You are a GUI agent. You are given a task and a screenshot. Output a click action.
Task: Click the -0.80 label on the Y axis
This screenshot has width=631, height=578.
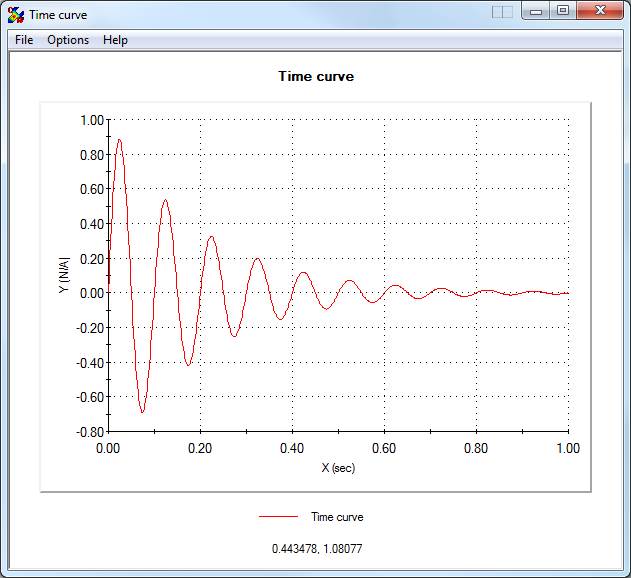pos(89,431)
